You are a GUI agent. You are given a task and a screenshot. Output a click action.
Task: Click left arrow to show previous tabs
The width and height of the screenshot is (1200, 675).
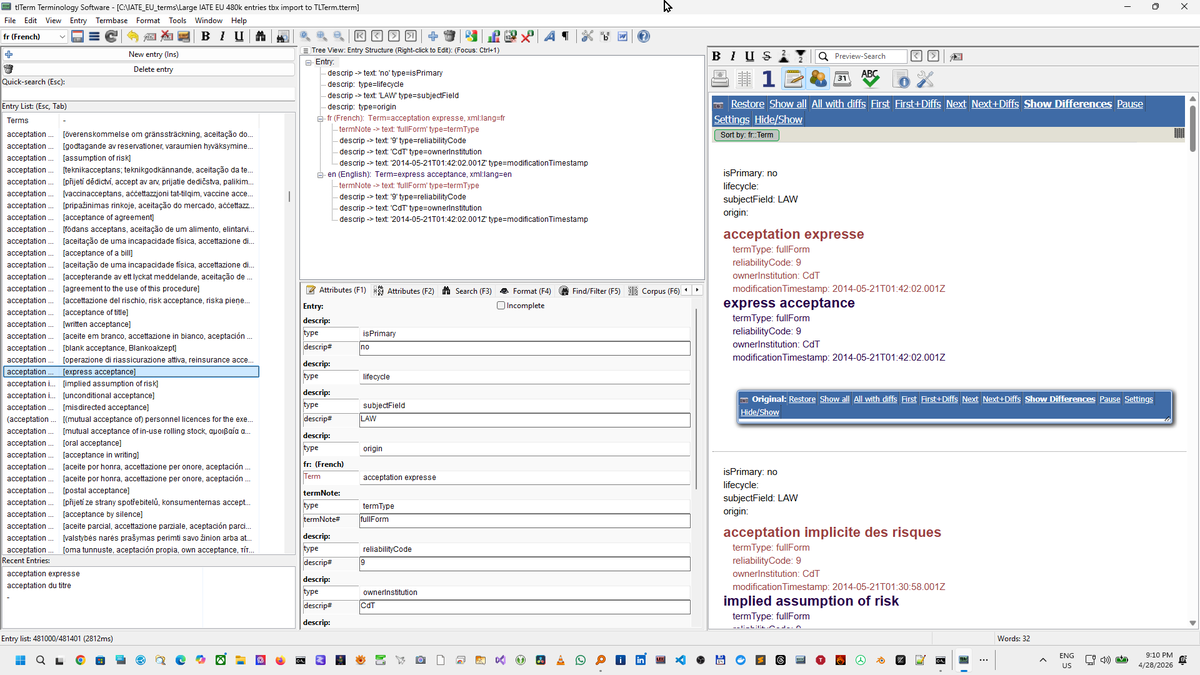686,291
